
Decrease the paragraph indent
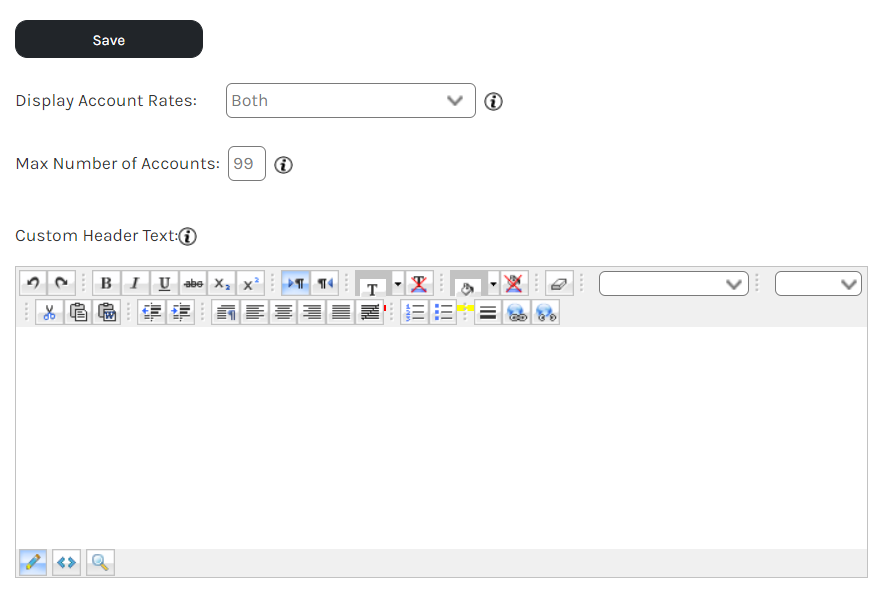coord(152,312)
